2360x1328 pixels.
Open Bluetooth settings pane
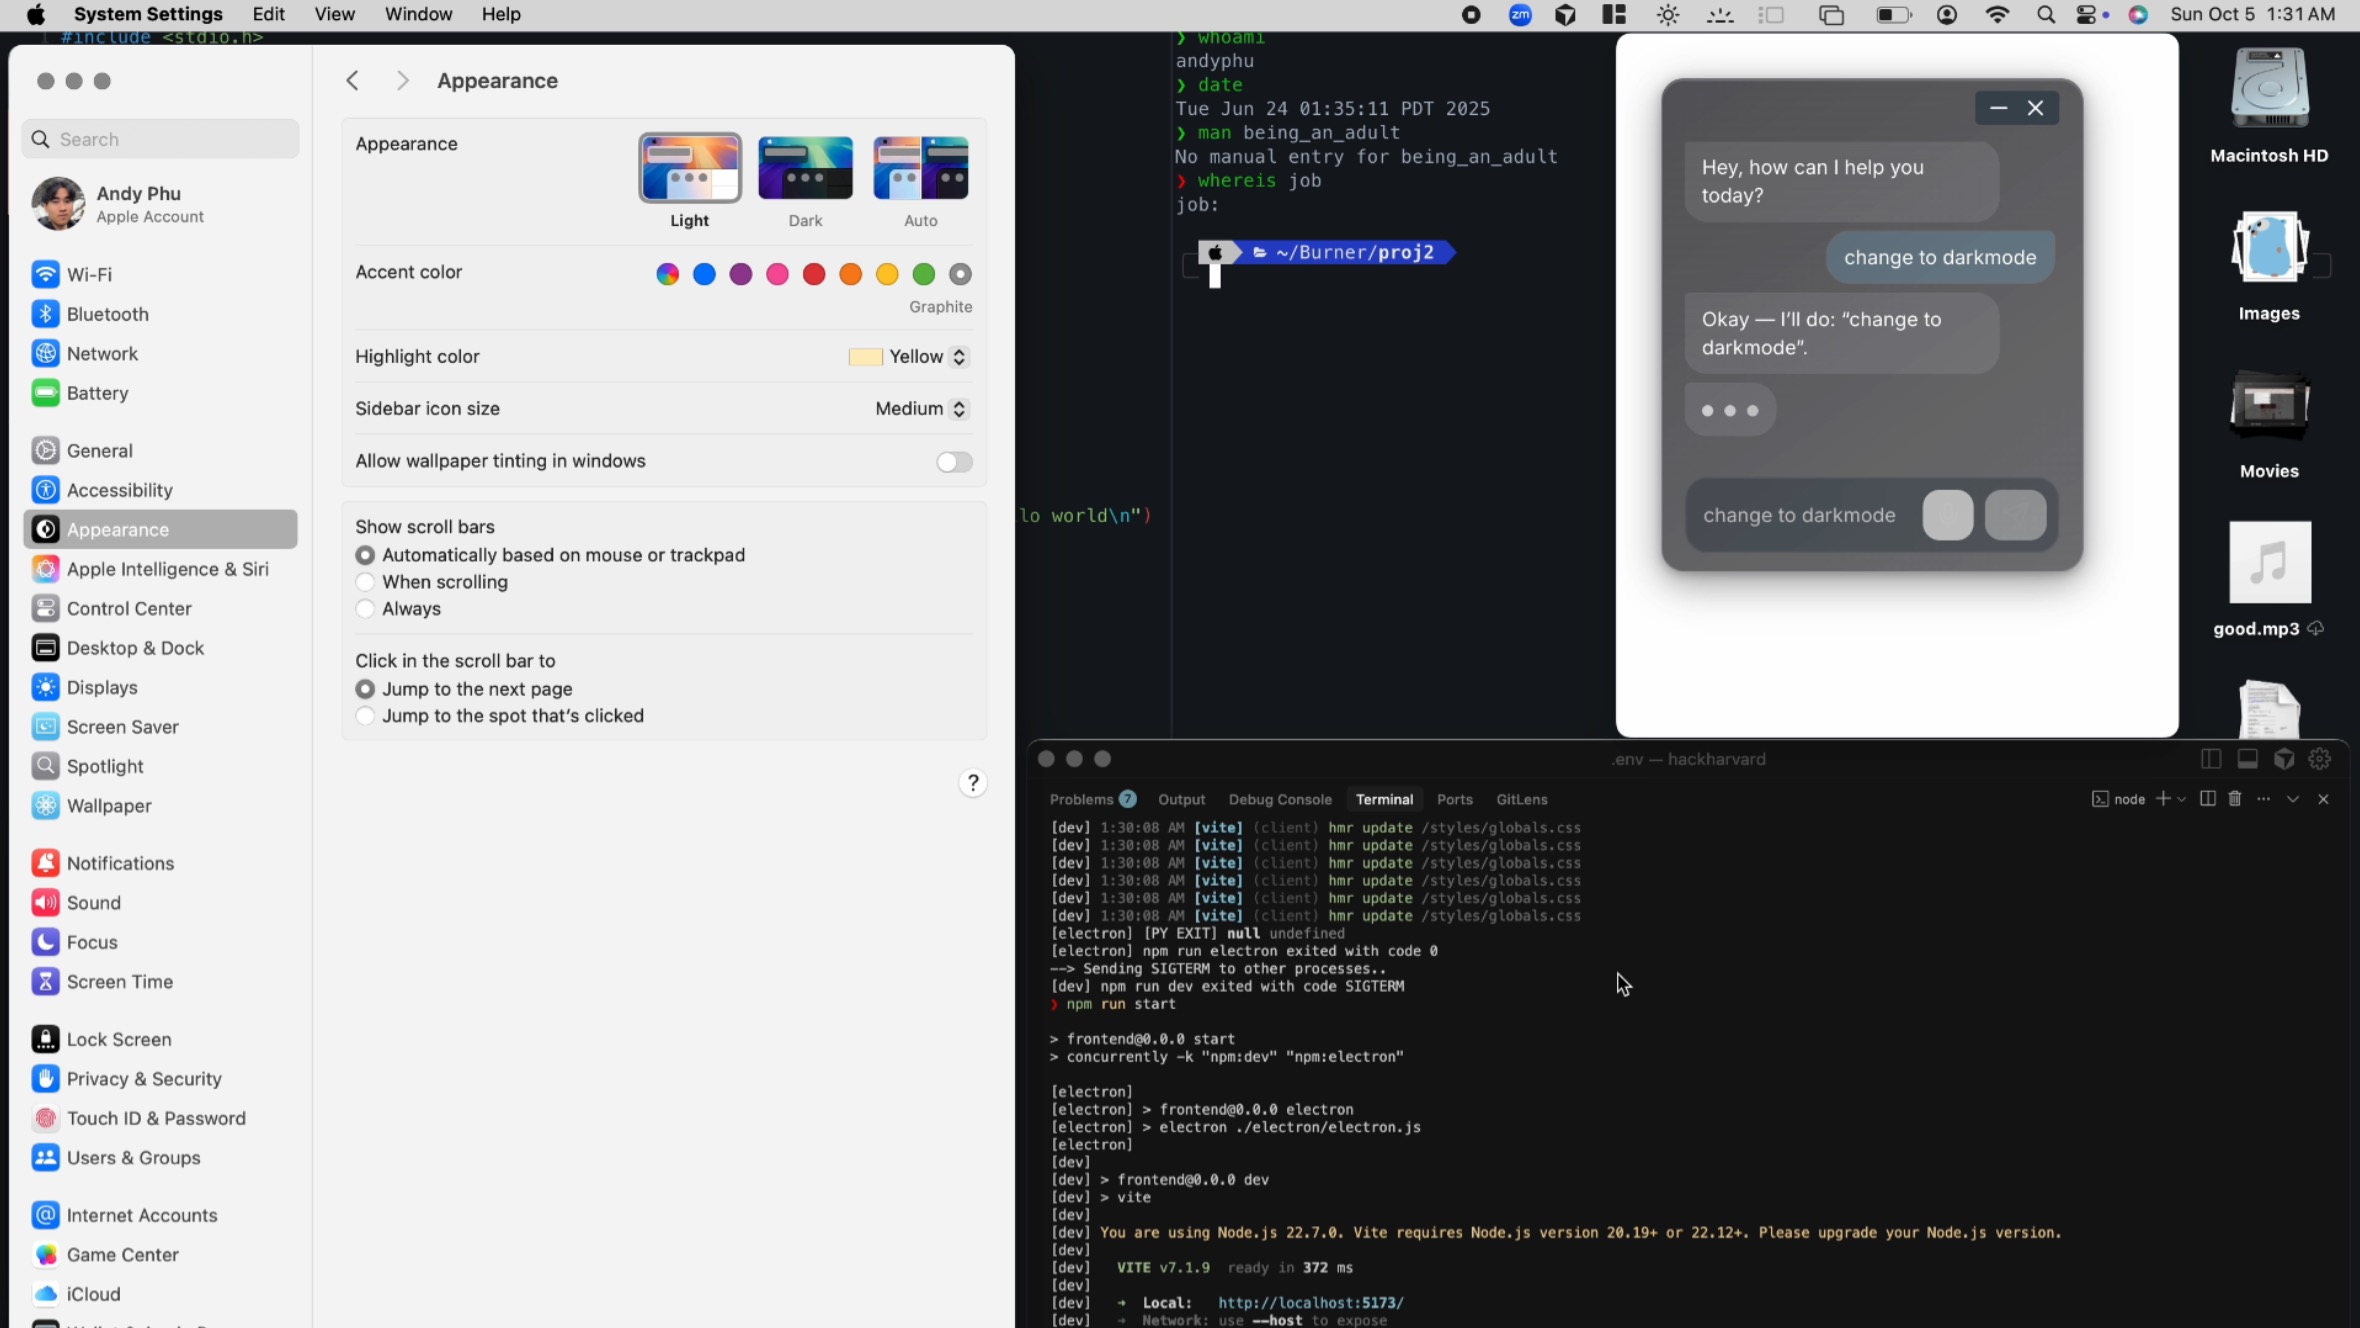(107, 314)
